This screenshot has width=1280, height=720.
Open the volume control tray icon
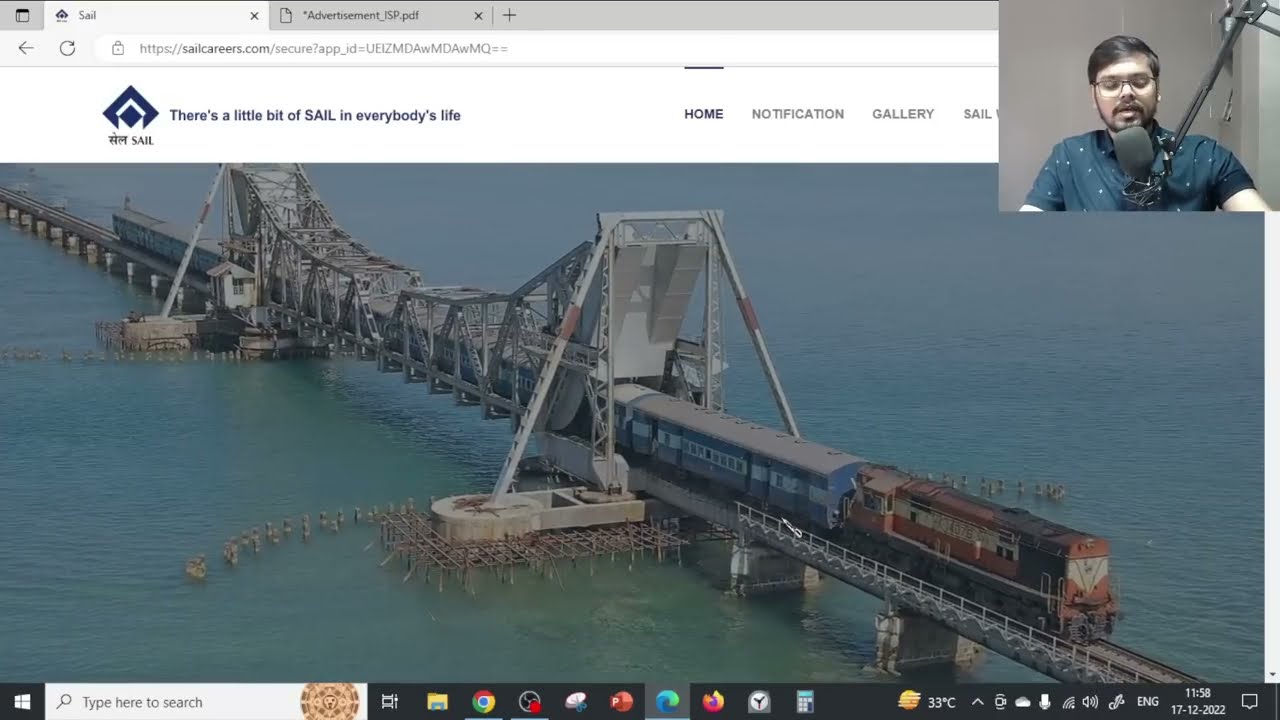click(1090, 702)
